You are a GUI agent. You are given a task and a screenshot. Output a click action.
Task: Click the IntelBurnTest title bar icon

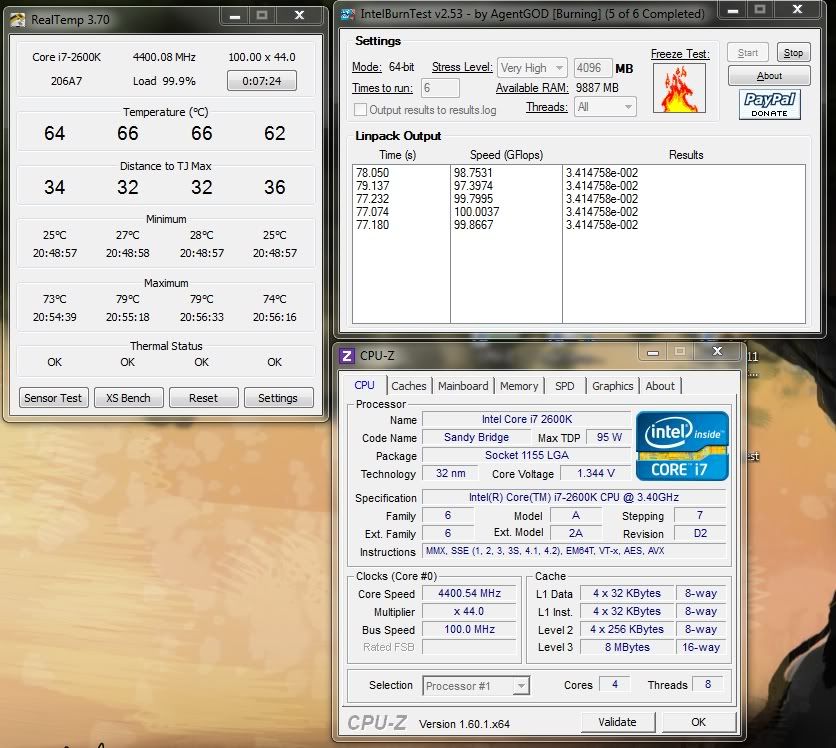point(348,14)
